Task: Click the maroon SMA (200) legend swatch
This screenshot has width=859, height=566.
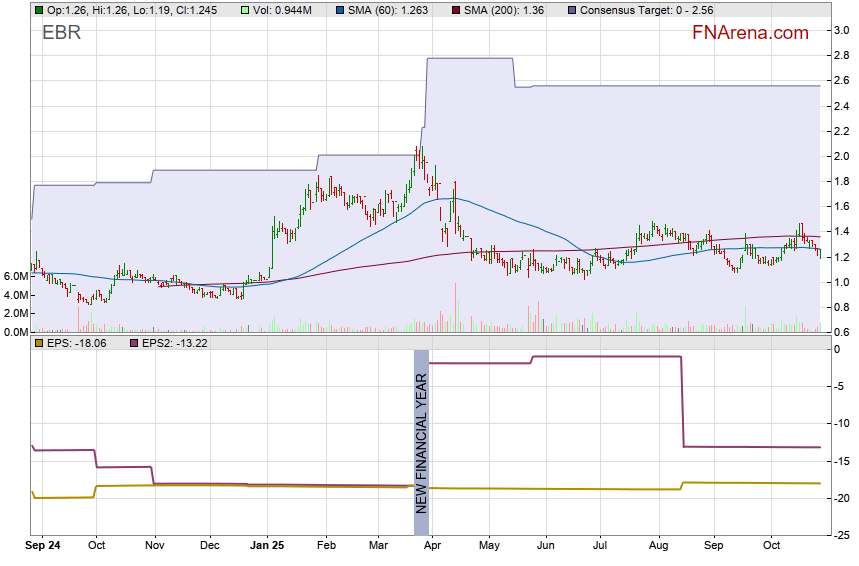Action: tap(455, 9)
